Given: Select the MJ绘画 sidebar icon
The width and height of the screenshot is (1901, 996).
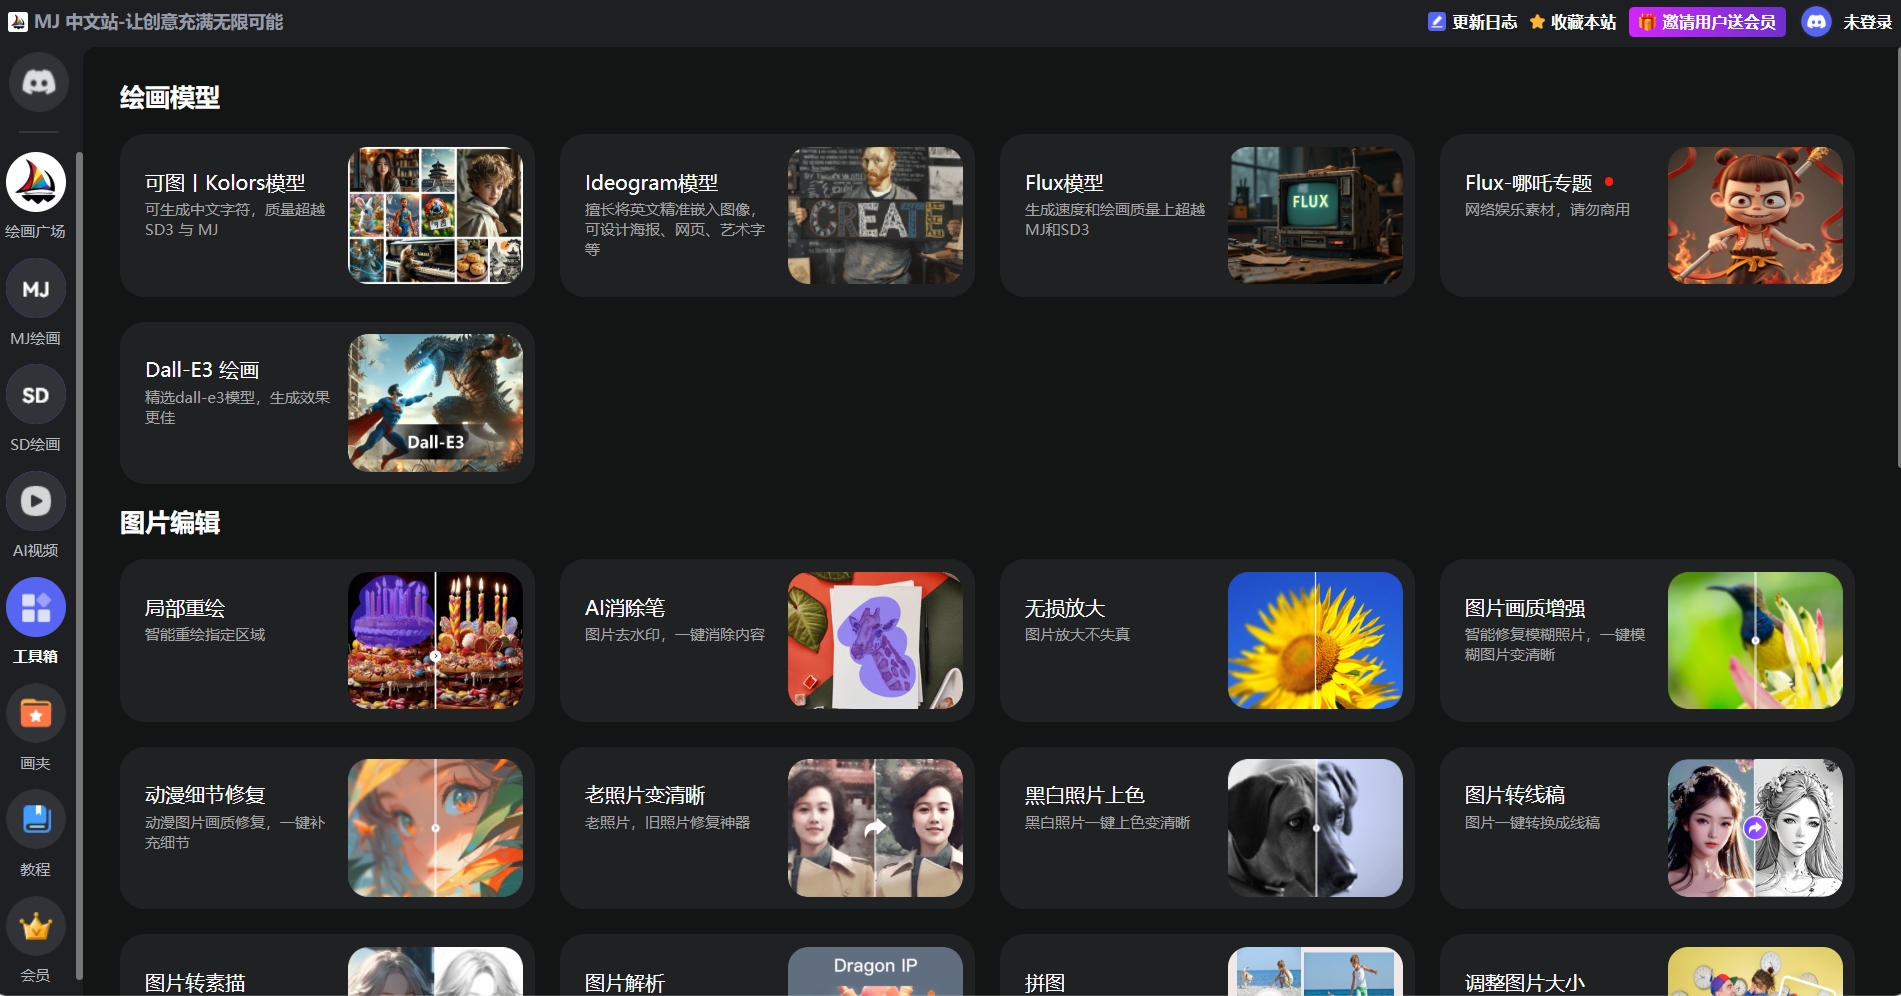Looking at the screenshot, I should tap(36, 289).
